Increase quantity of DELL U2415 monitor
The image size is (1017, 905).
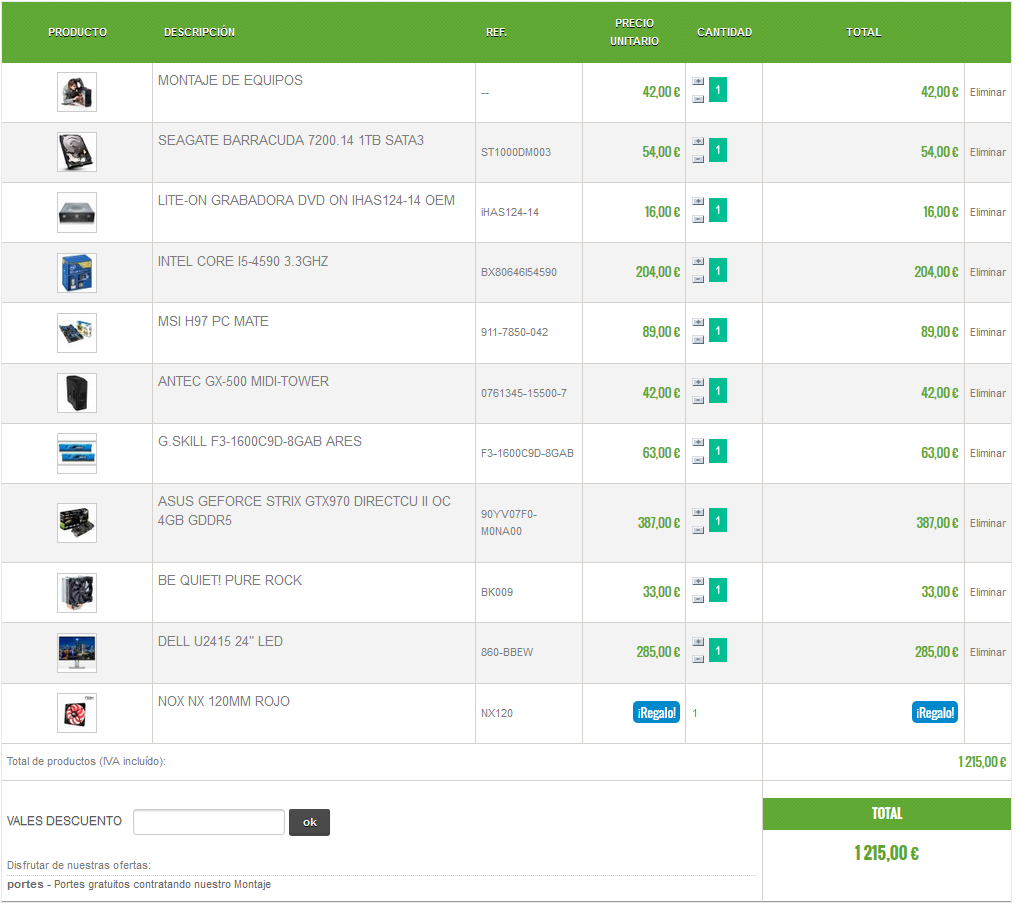(700, 642)
